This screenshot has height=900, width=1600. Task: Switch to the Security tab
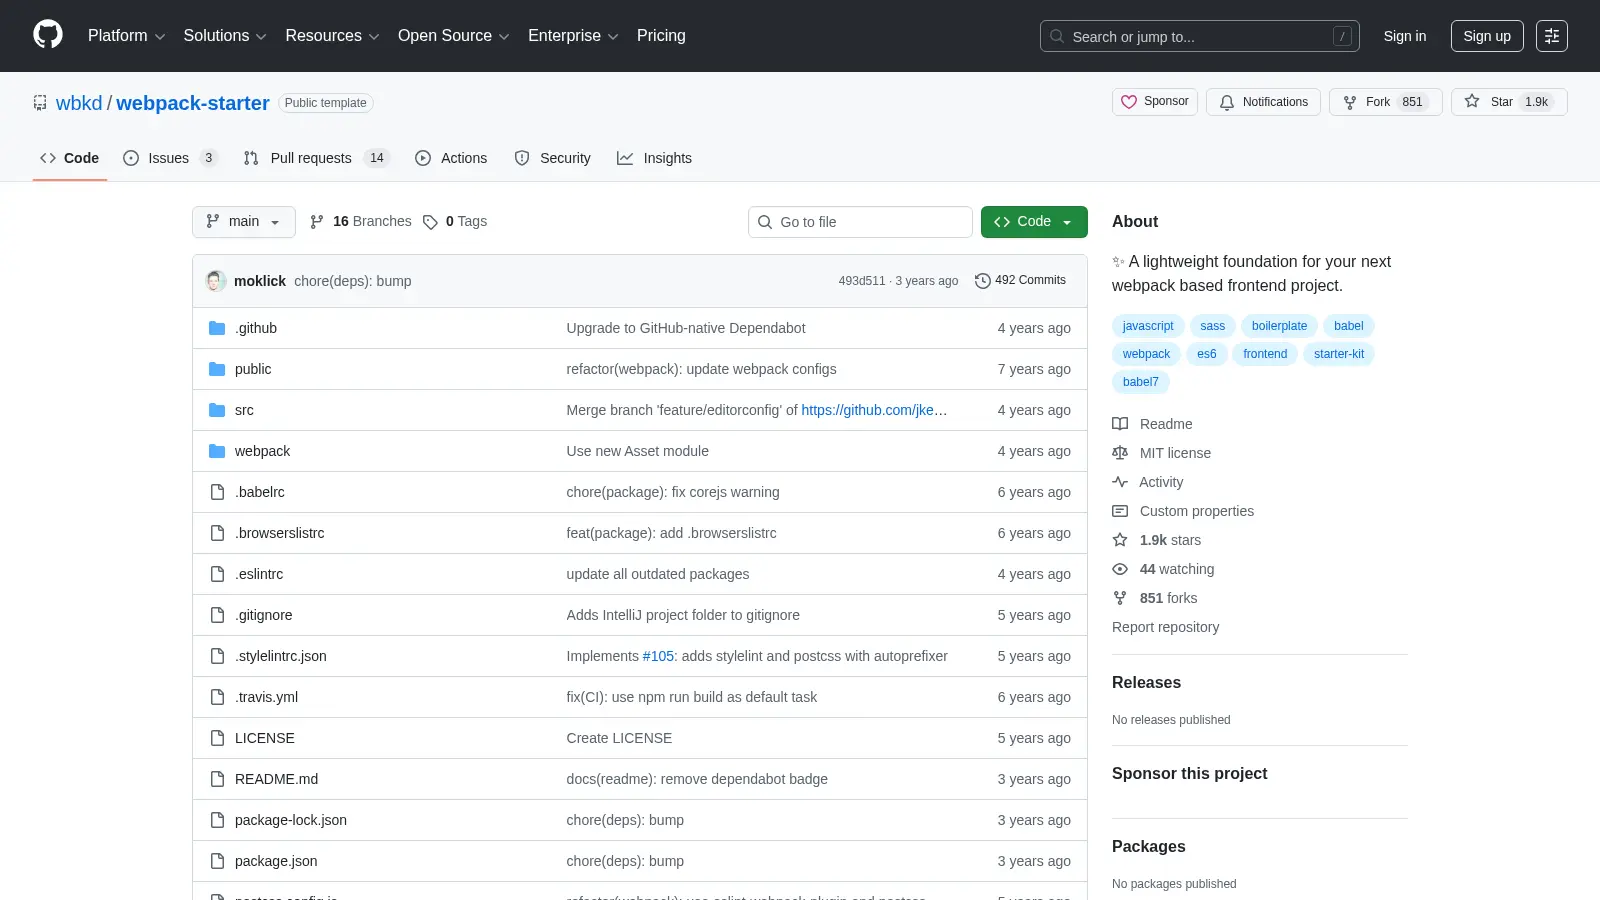[x=553, y=158]
